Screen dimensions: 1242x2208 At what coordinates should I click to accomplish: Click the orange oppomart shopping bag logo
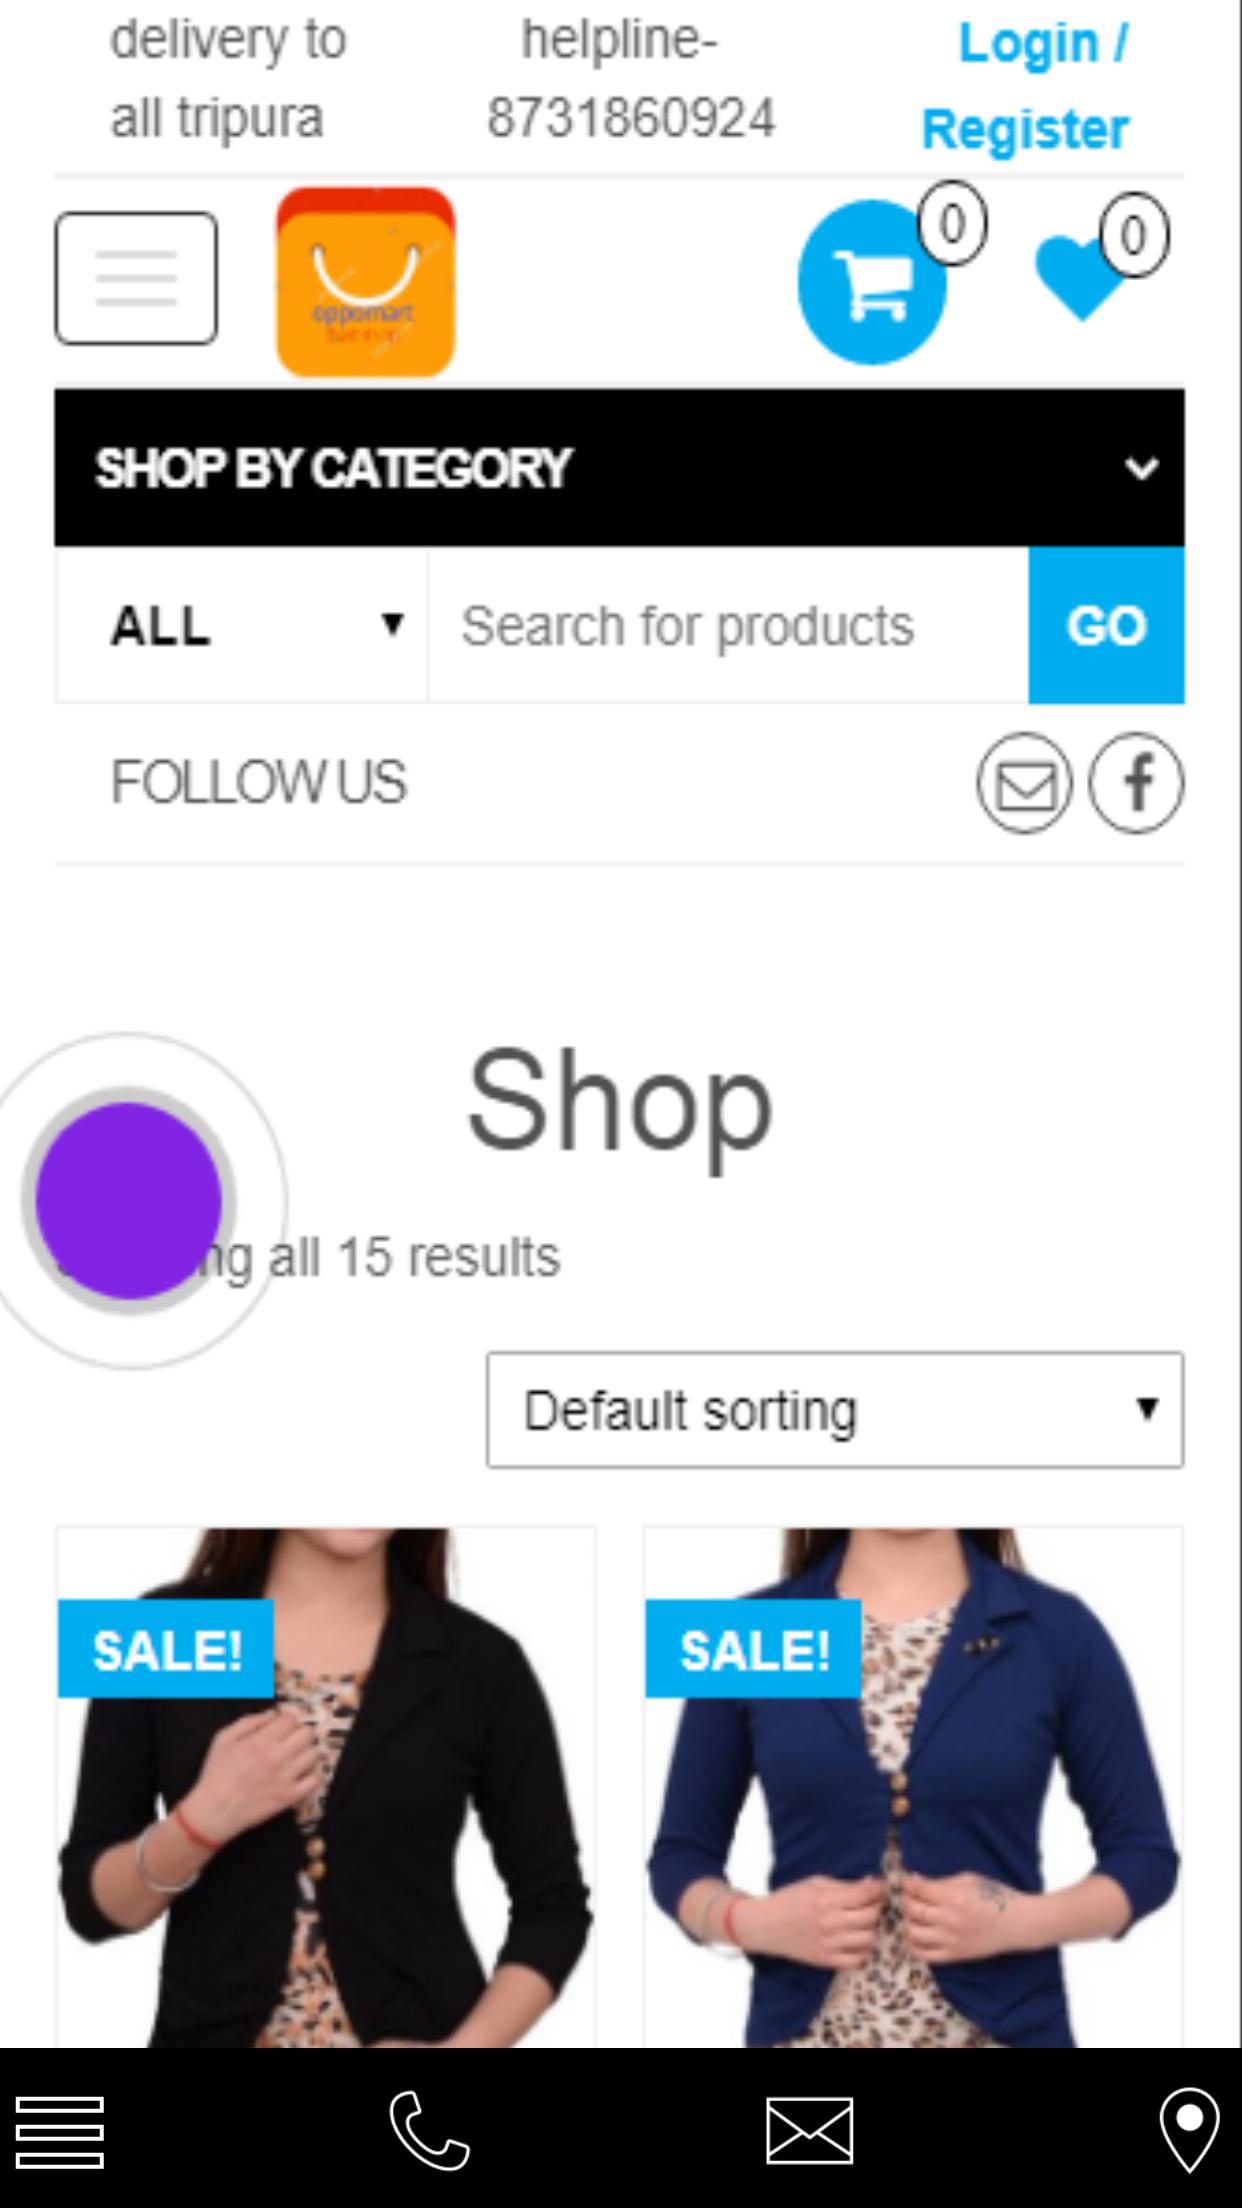[x=366, y=282]
